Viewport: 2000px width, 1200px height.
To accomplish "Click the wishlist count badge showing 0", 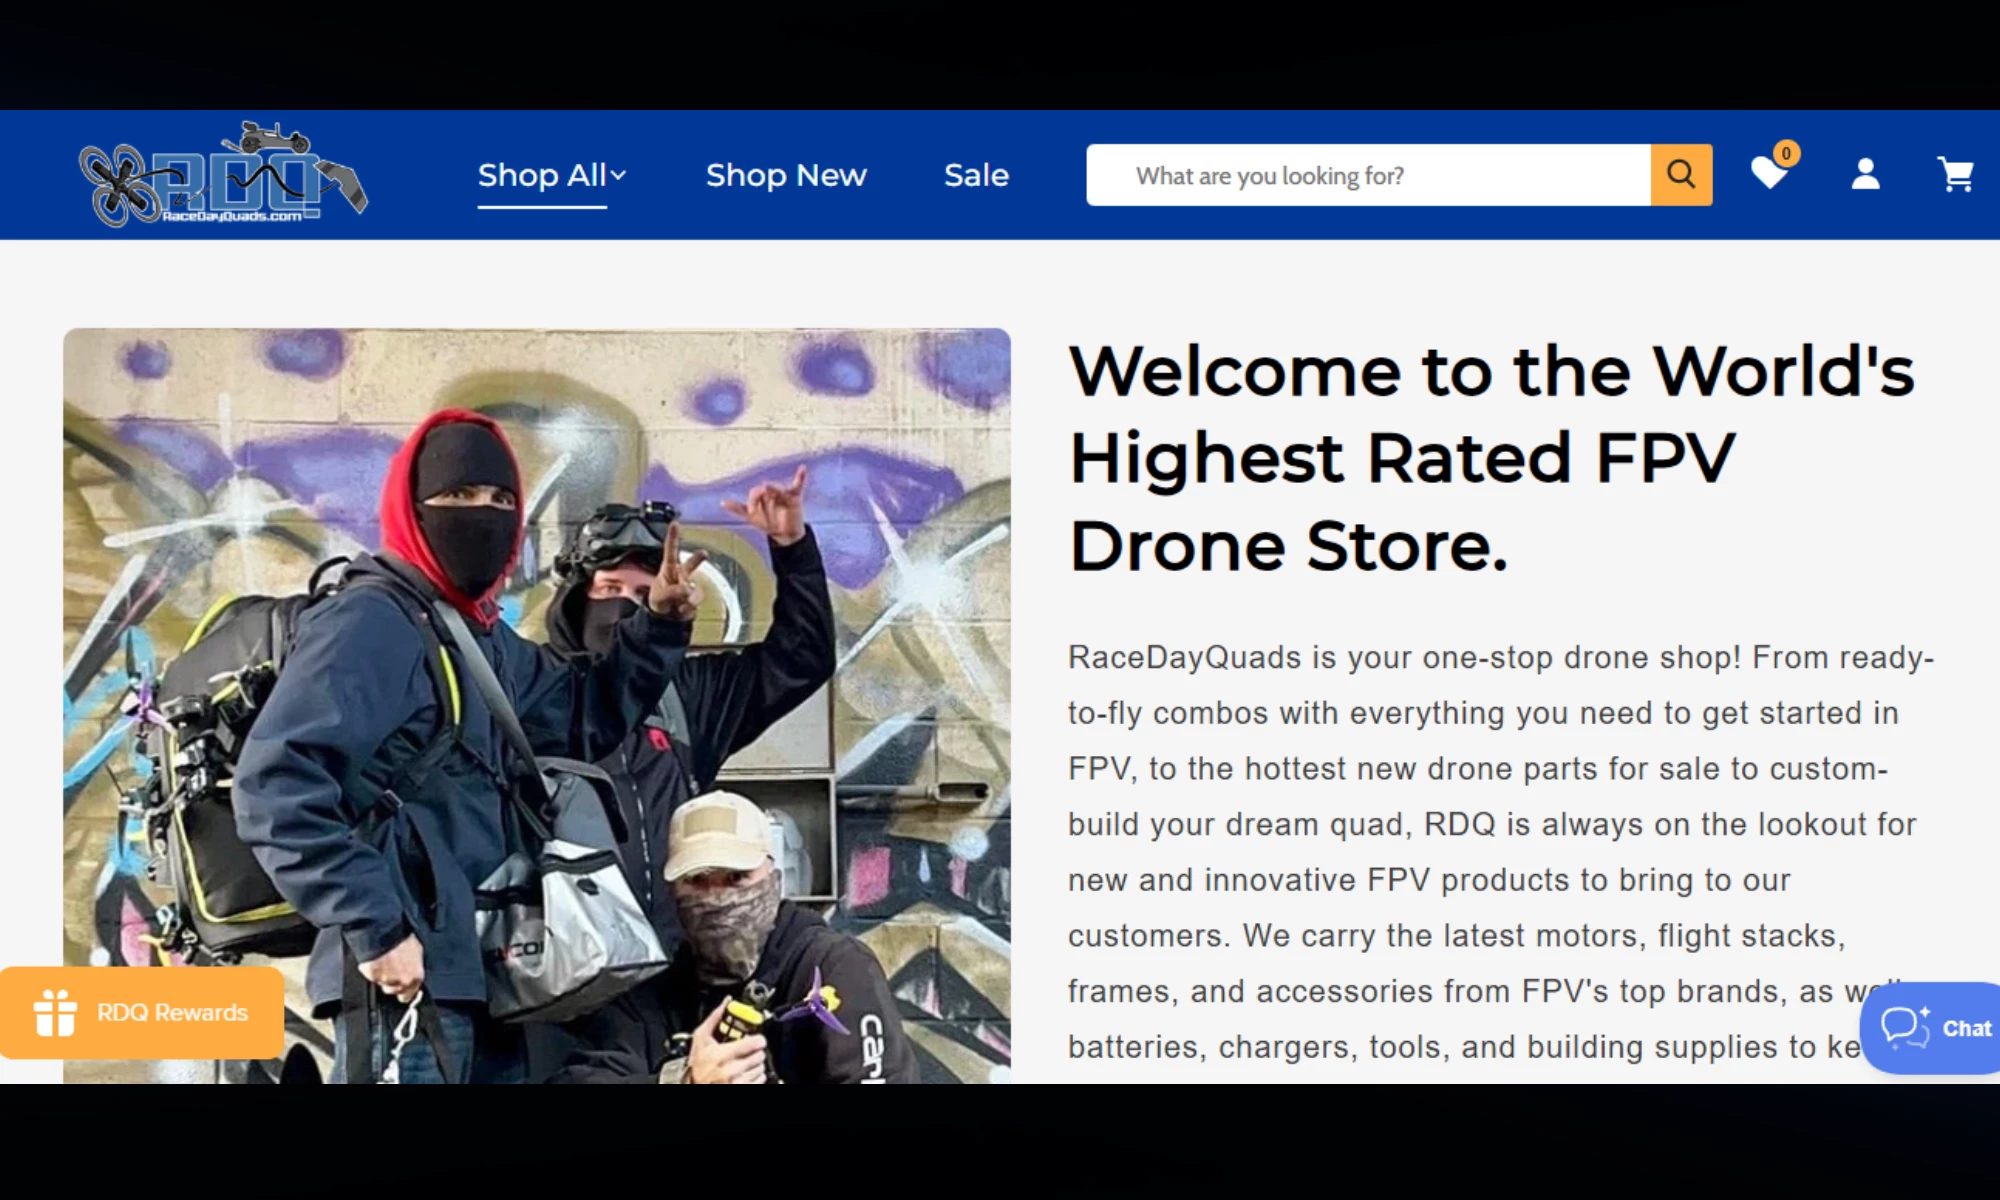I will (x=1786, y=153).
